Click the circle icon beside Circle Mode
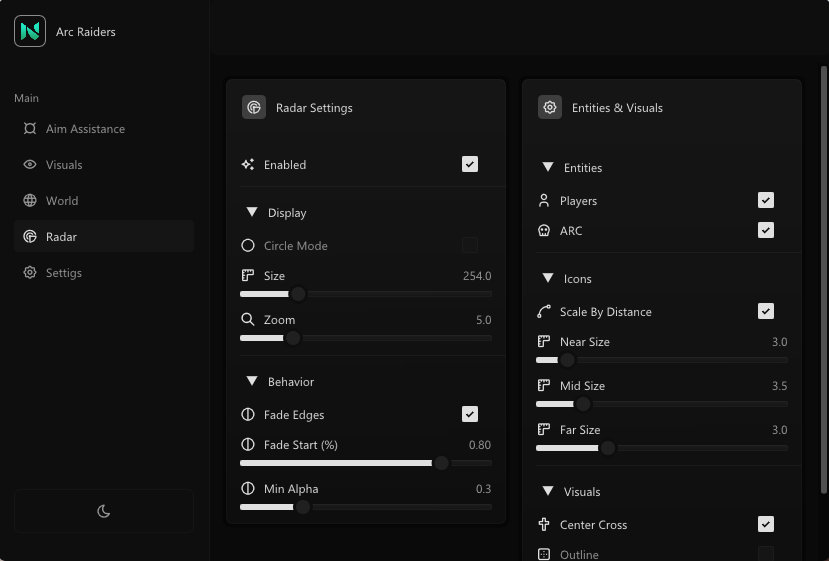The image size is (829, 561). click(x=247, y=245)
